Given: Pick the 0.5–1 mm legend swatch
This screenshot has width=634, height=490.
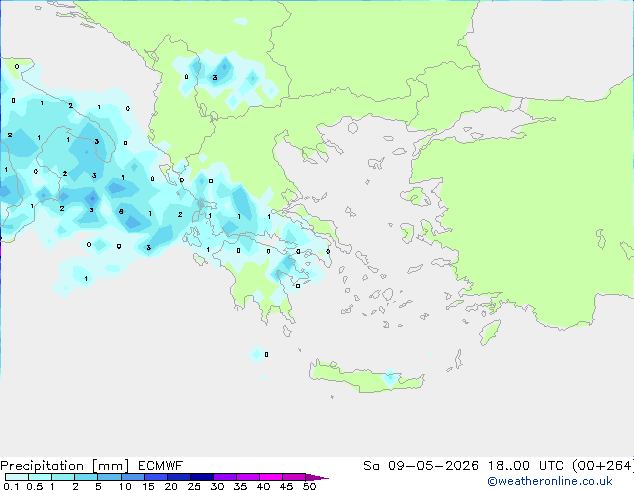Looking at the screenshot, I should pyautogui.click(x=40, y=477).
